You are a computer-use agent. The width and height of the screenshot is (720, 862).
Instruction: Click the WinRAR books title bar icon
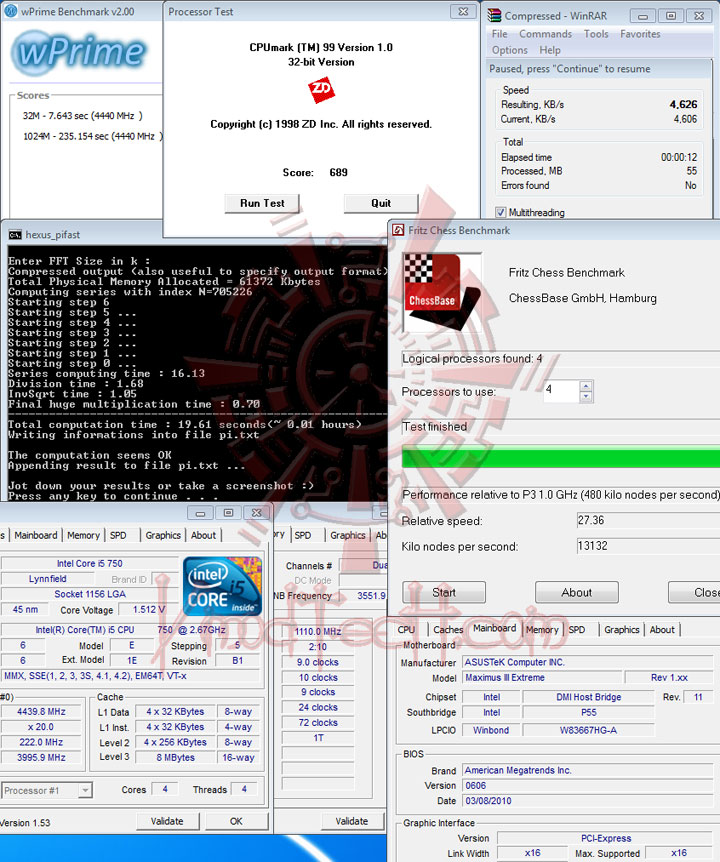(495, 15)
